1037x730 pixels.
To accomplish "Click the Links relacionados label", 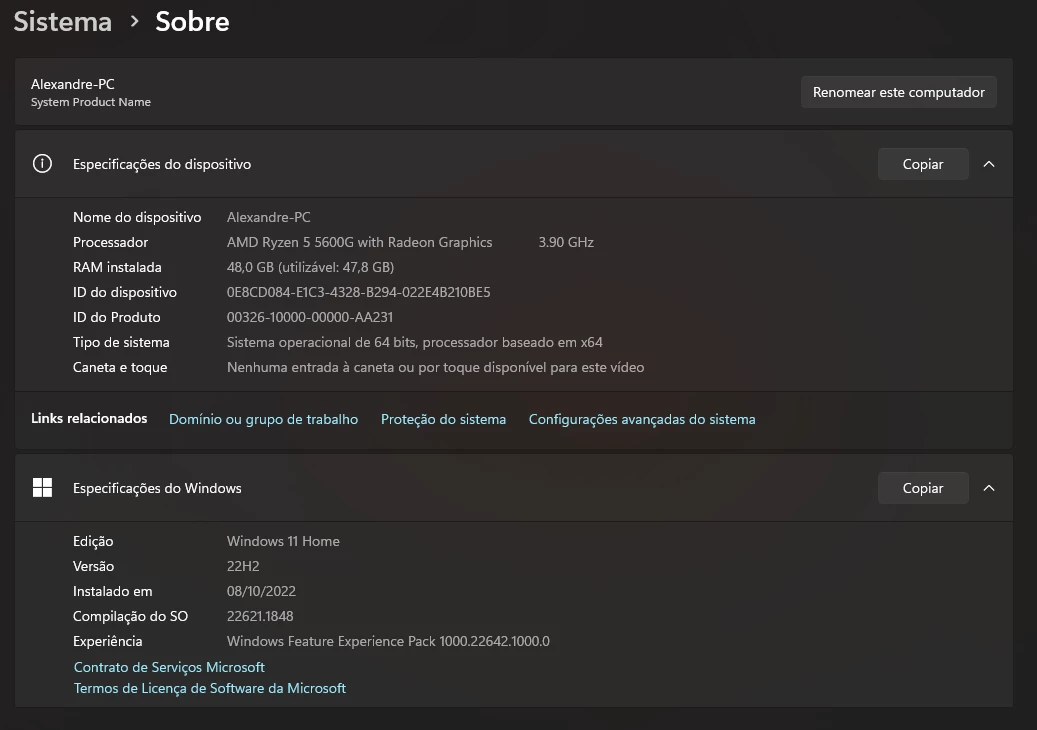I will (x=89, y=419).
